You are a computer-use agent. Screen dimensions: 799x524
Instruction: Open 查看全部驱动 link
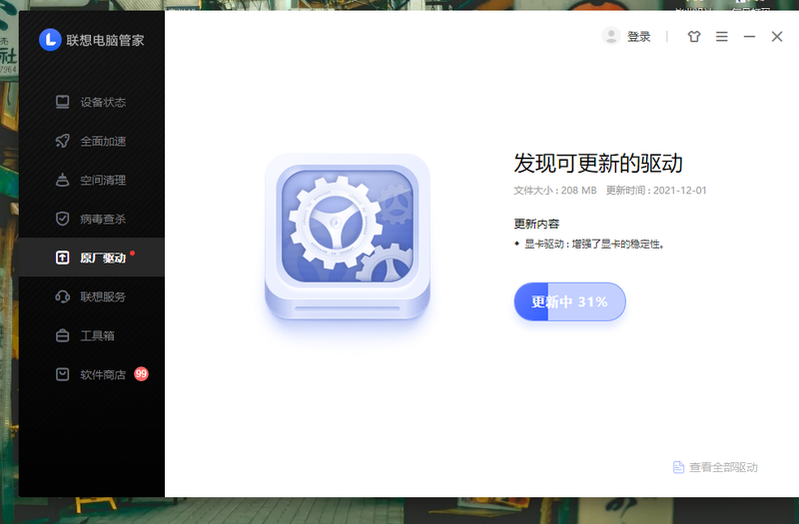tap(723, 467)
